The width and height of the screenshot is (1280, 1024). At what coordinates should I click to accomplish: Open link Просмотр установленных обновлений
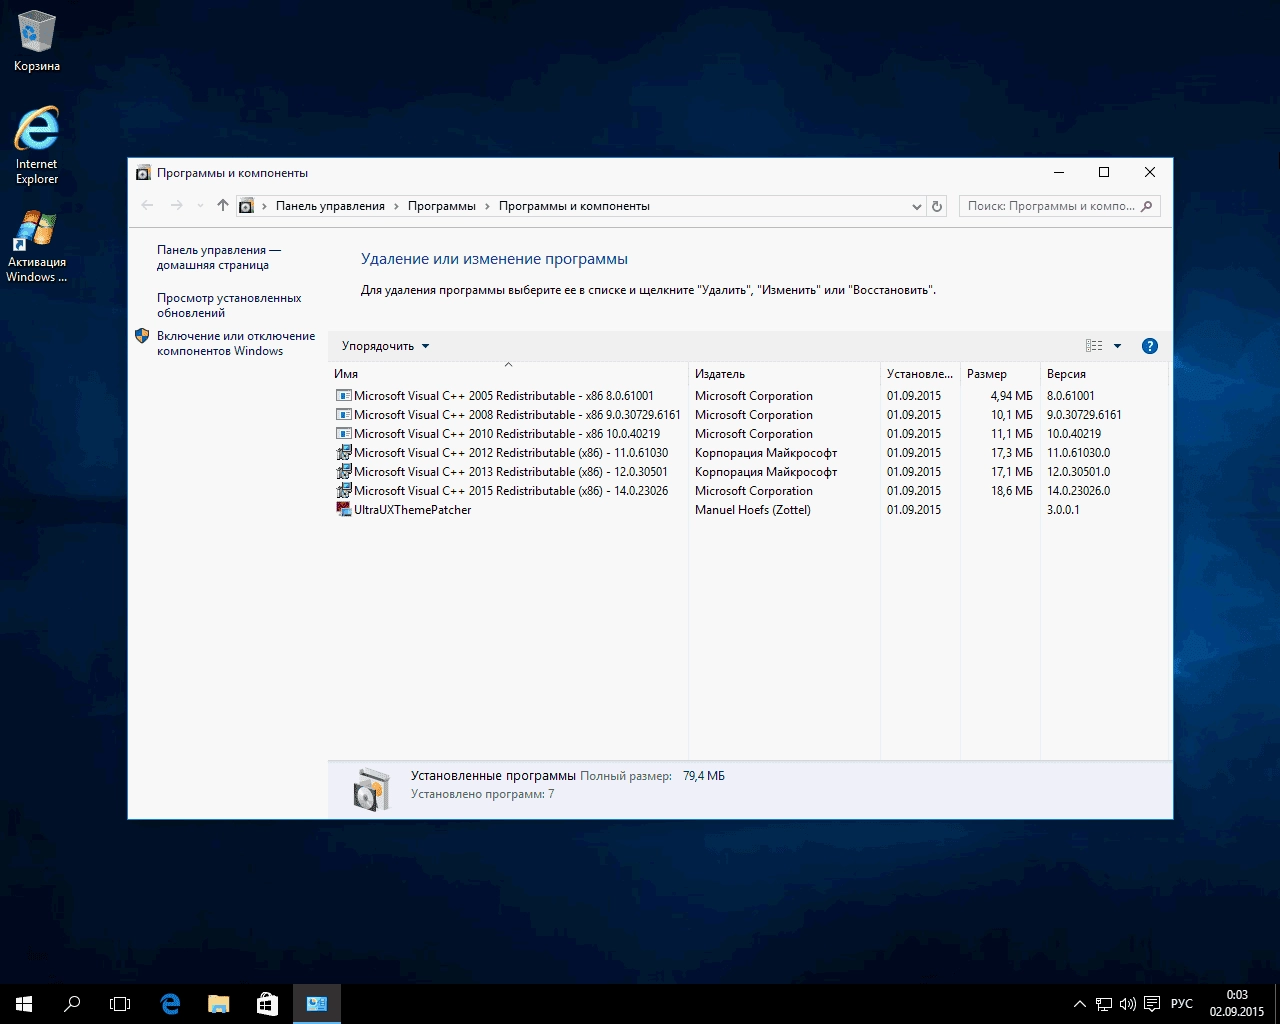229,305
